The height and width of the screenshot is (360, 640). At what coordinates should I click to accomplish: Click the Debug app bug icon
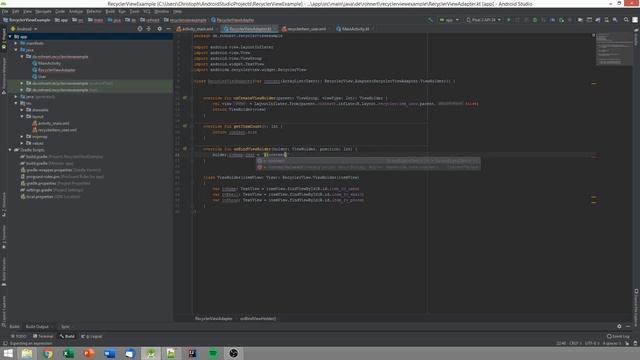tap(535, 20)
